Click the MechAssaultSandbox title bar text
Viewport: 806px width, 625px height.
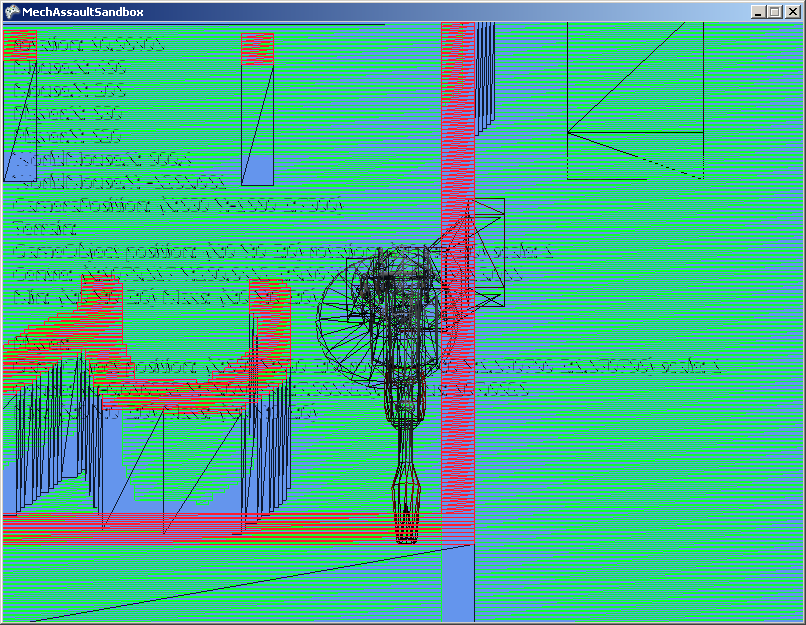point(80,11)
